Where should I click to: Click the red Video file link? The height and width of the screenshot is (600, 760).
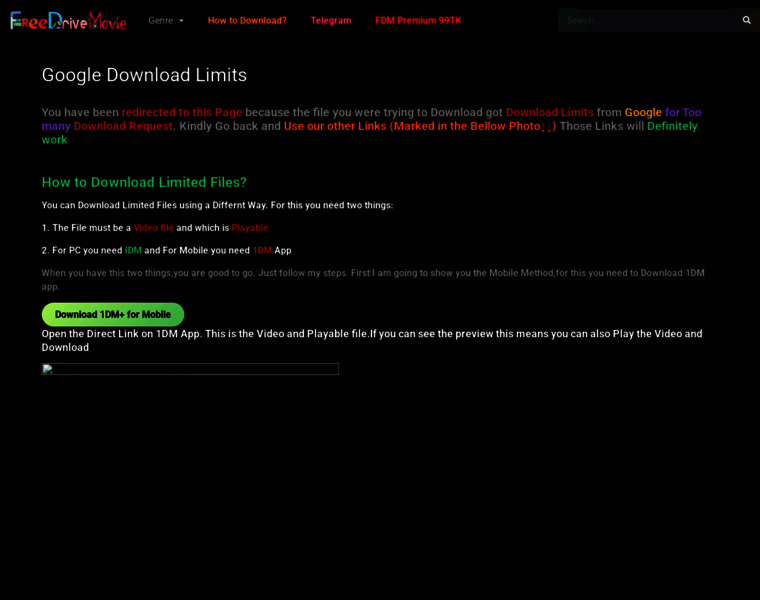tap(153, 228)
